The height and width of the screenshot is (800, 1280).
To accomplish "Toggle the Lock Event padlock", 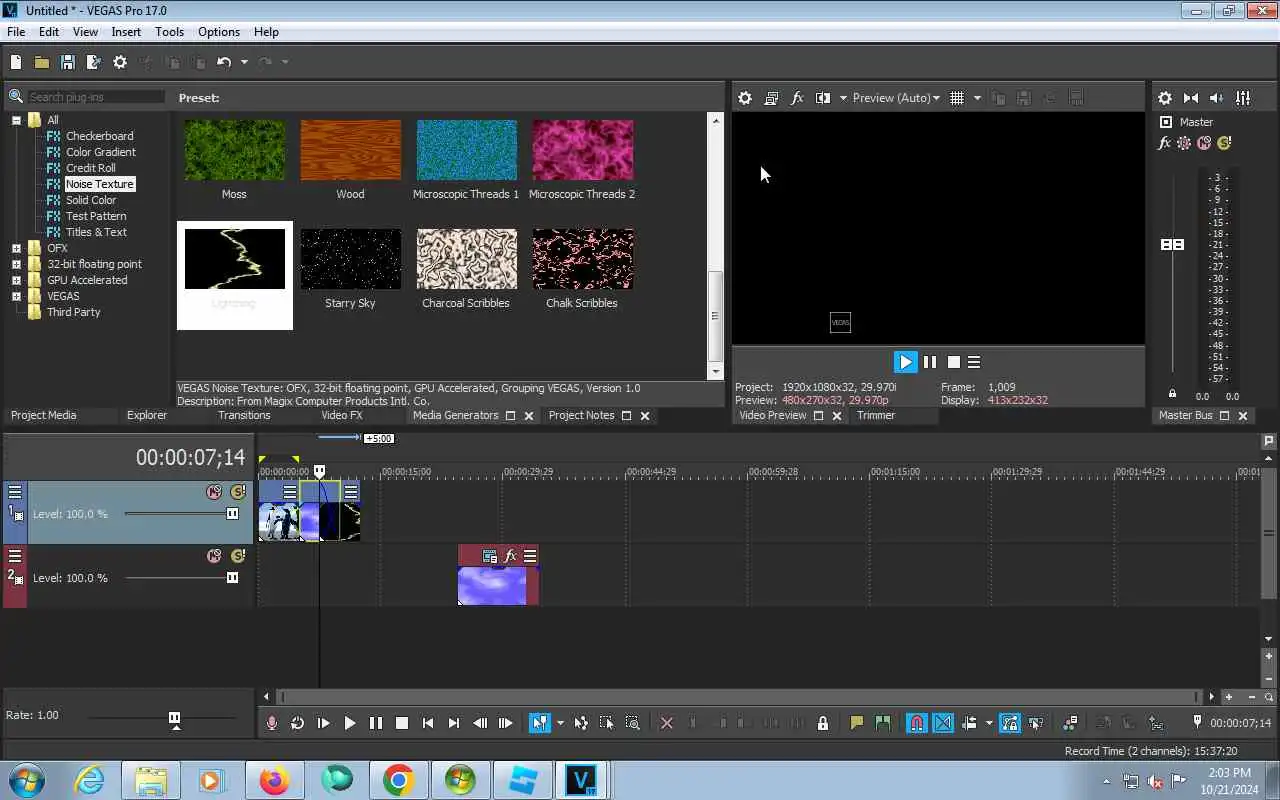I will (823, 723).
